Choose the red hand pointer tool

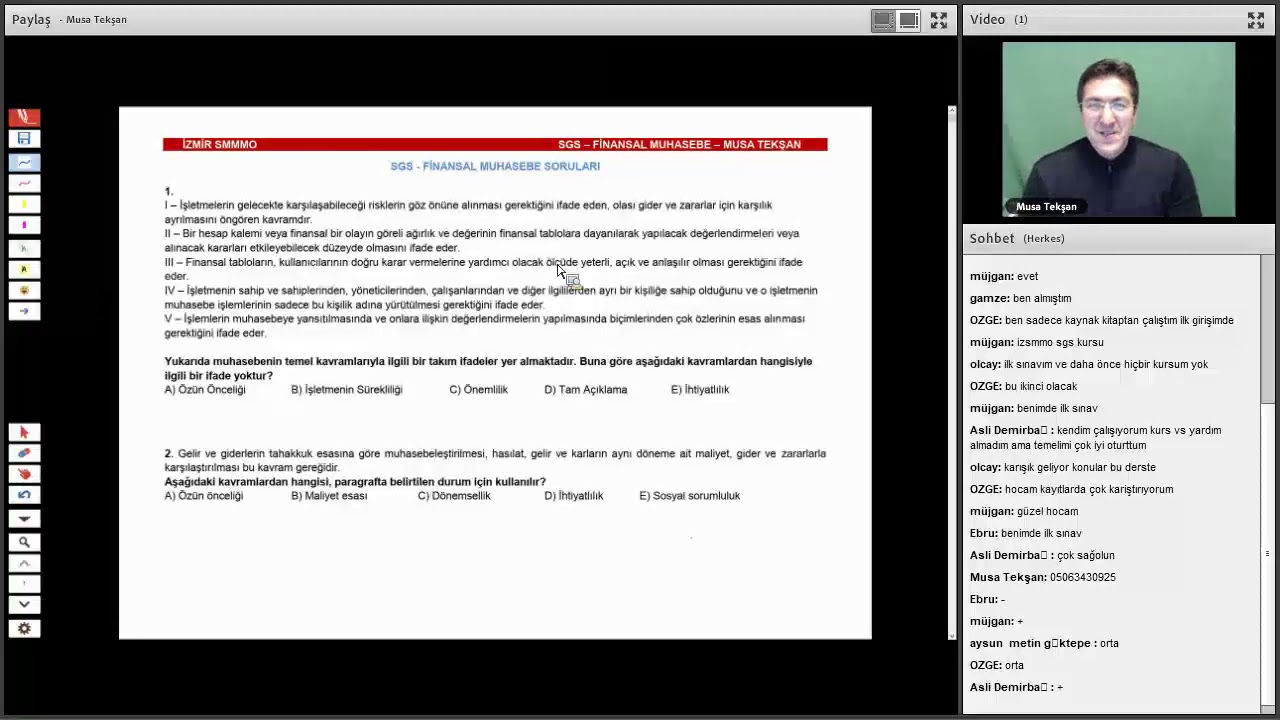tap(24, 474)
